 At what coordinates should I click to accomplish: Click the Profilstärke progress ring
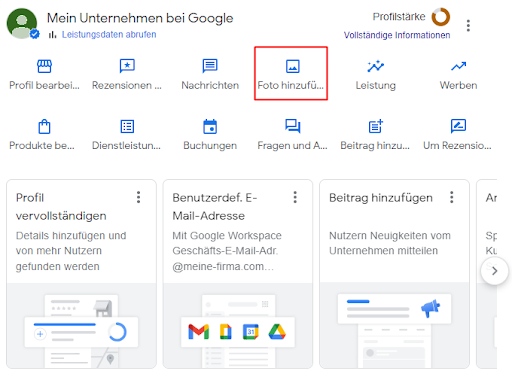coord(441,17)
